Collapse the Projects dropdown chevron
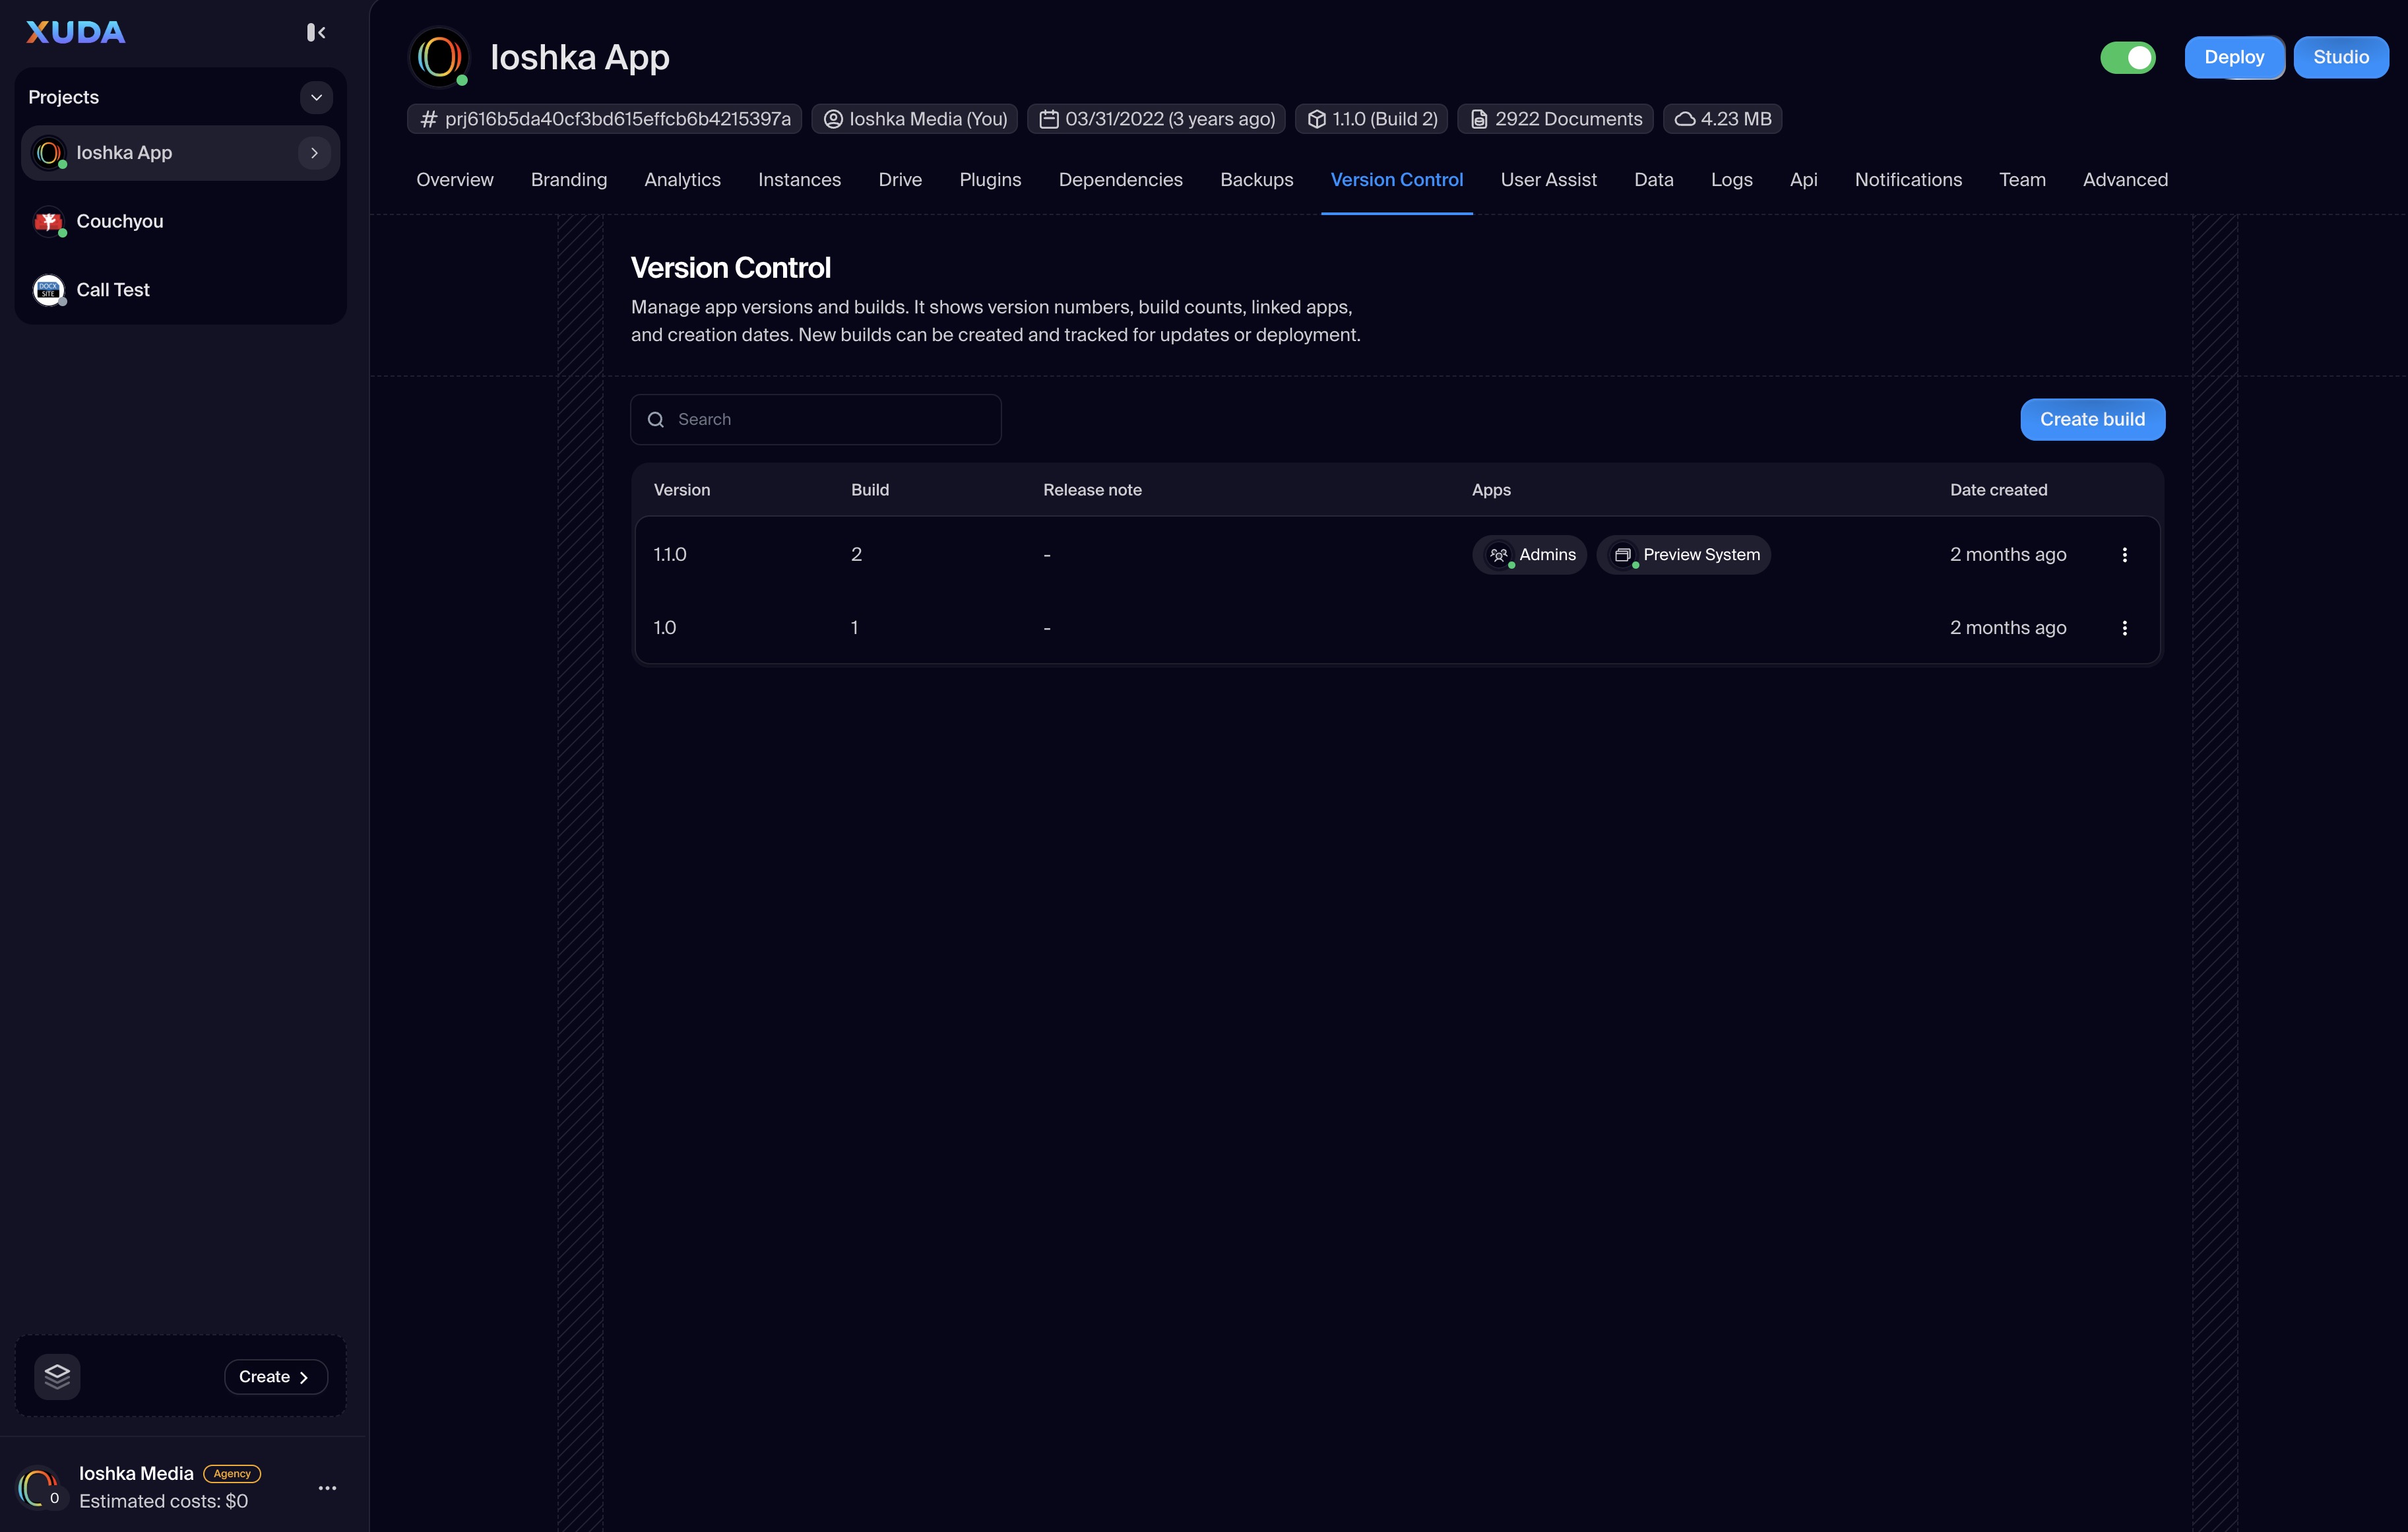2408x1532 pixels. 316,97
